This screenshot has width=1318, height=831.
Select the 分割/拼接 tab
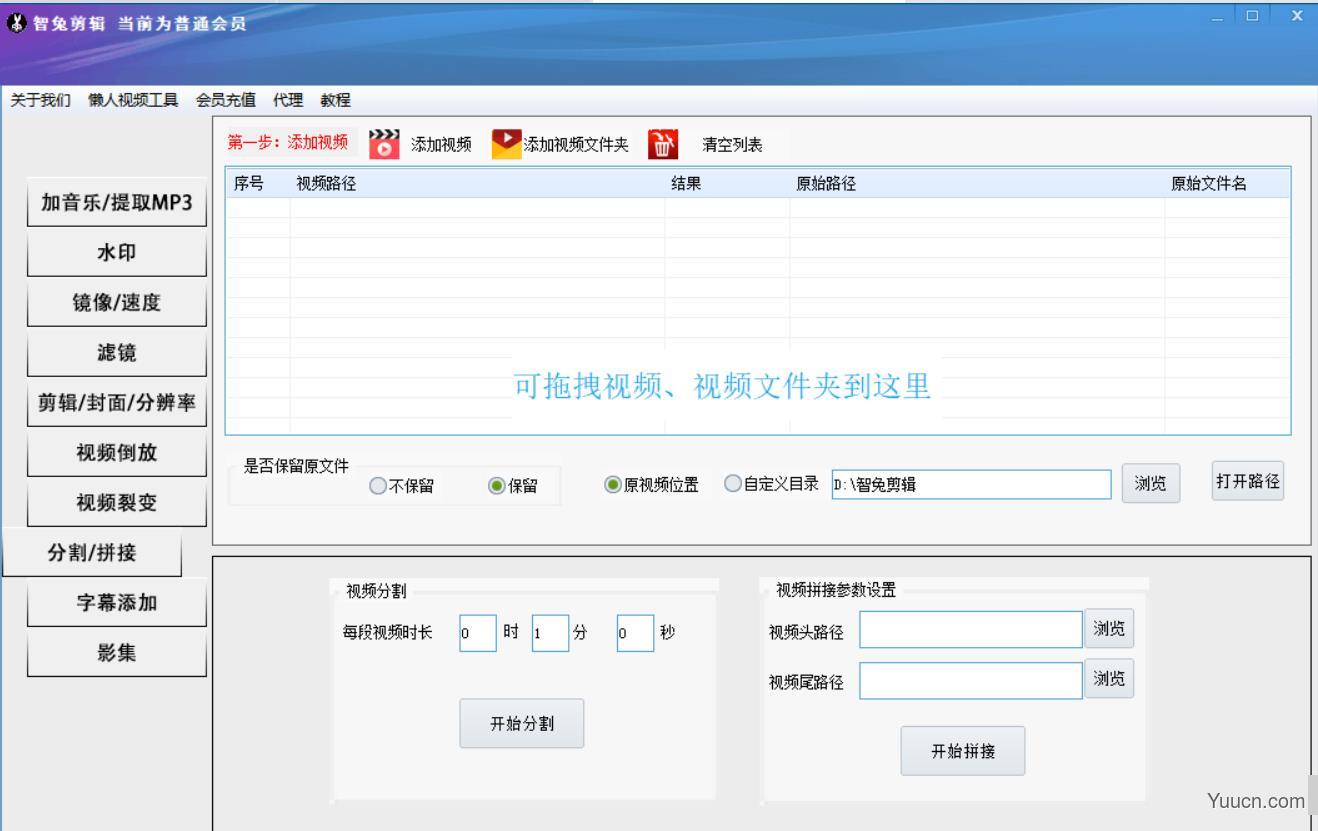[92, 553]
